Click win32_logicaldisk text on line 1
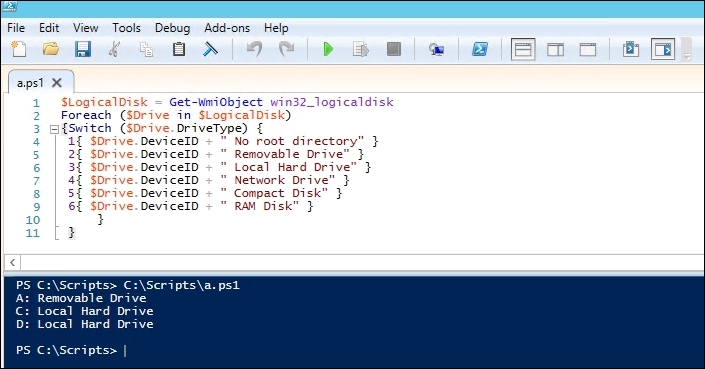The height and width of the screenshot is (369, 705). [332, 102]
